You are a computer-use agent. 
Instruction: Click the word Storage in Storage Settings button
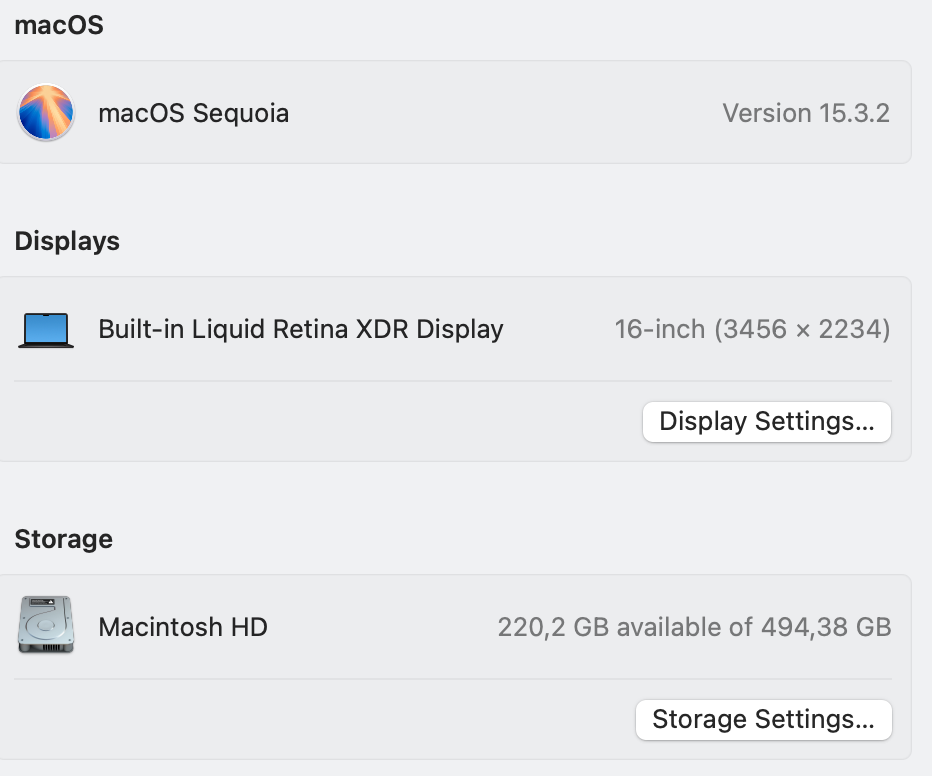pyautogui.click(x=700, y=720)
